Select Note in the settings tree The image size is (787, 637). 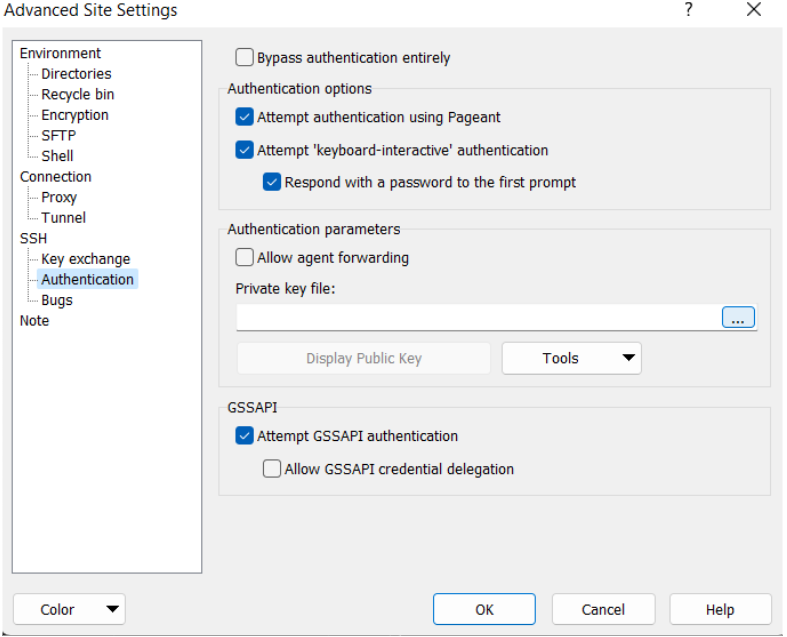34,321
